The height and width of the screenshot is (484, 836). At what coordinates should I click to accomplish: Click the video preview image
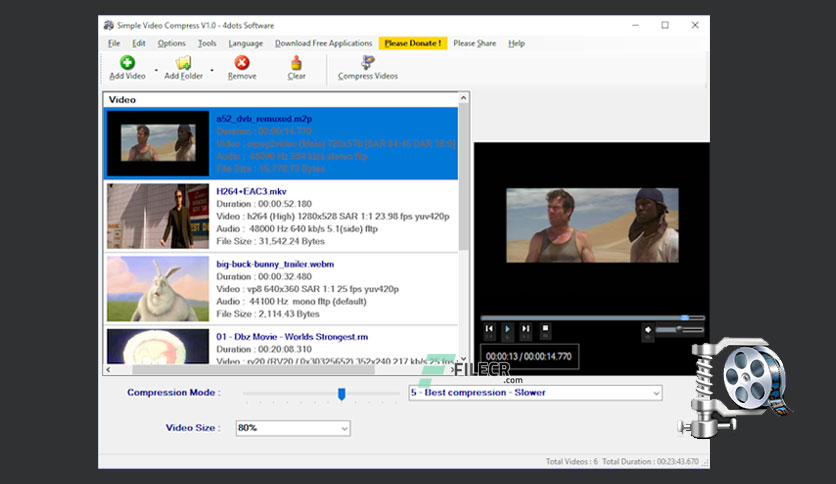pyautogui.click(x=592, y=225)
